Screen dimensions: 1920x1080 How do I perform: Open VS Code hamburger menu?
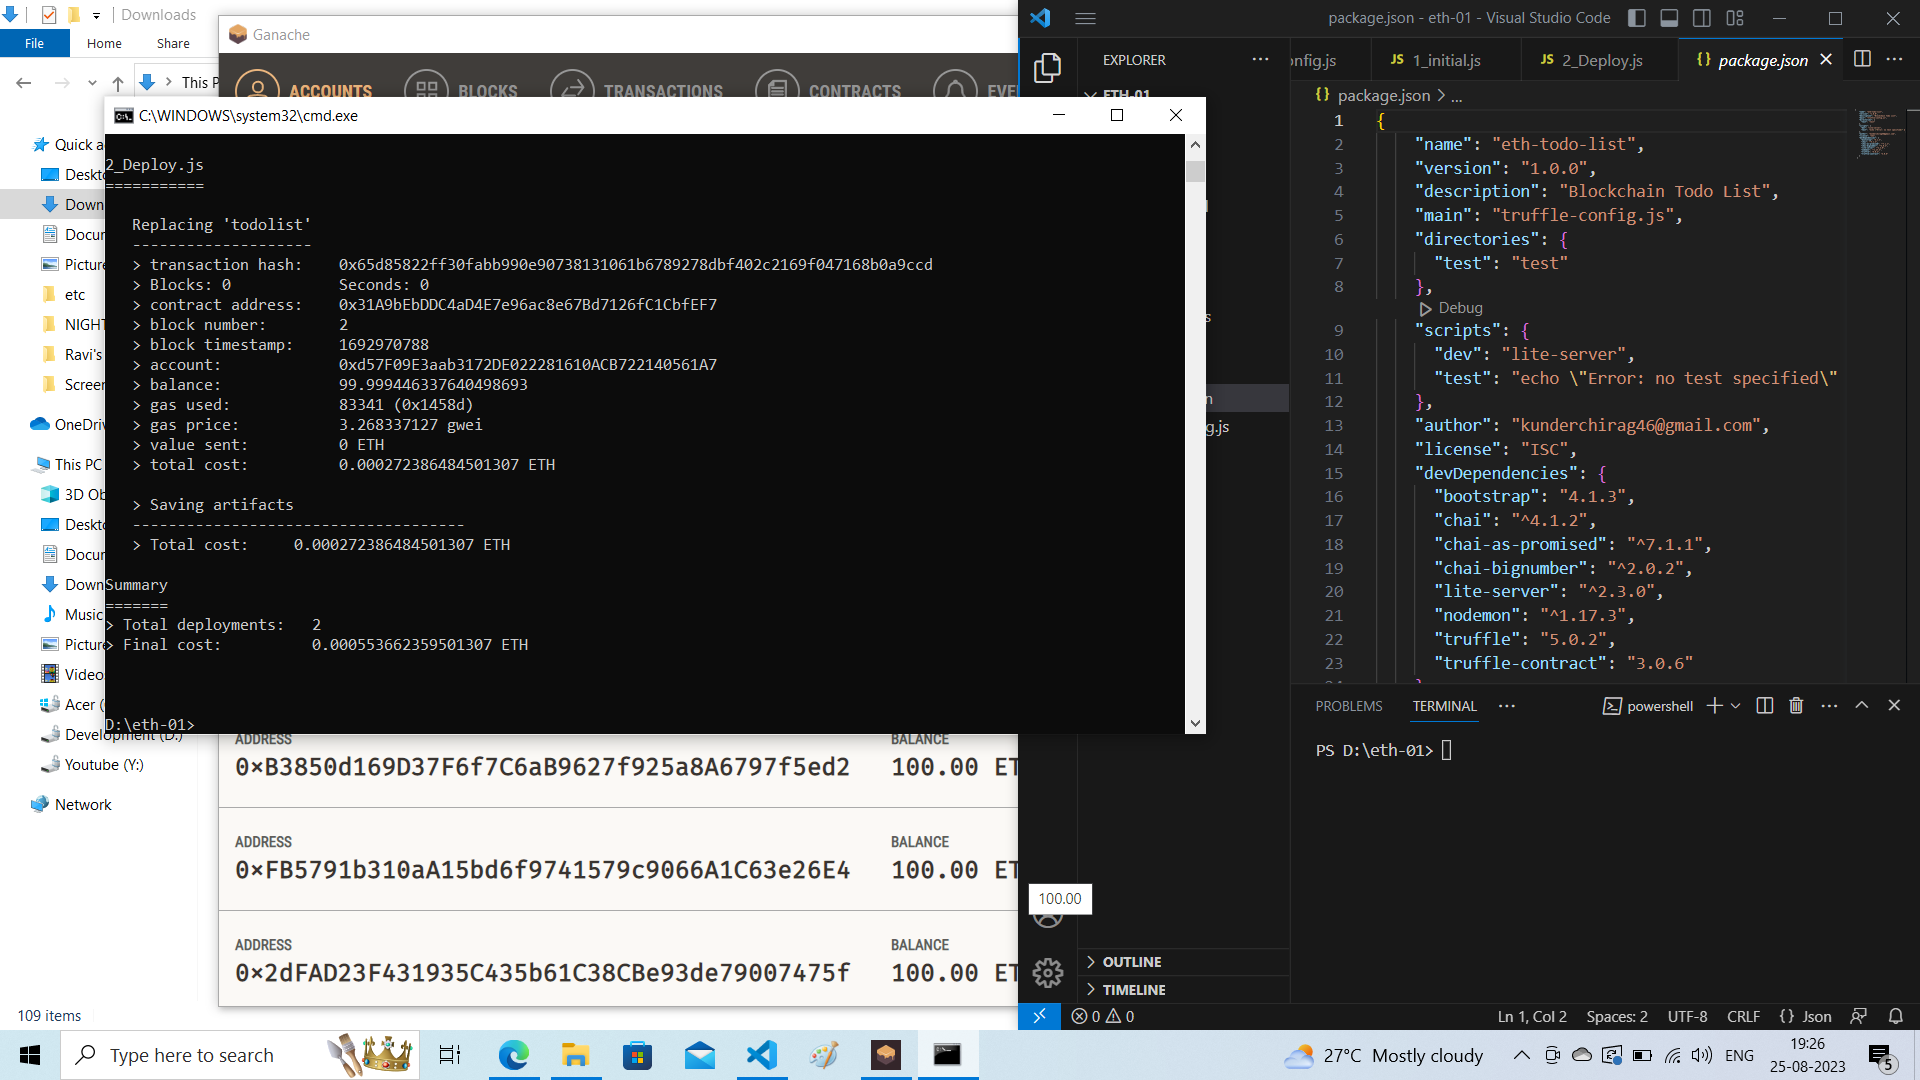pos(1085,18)
